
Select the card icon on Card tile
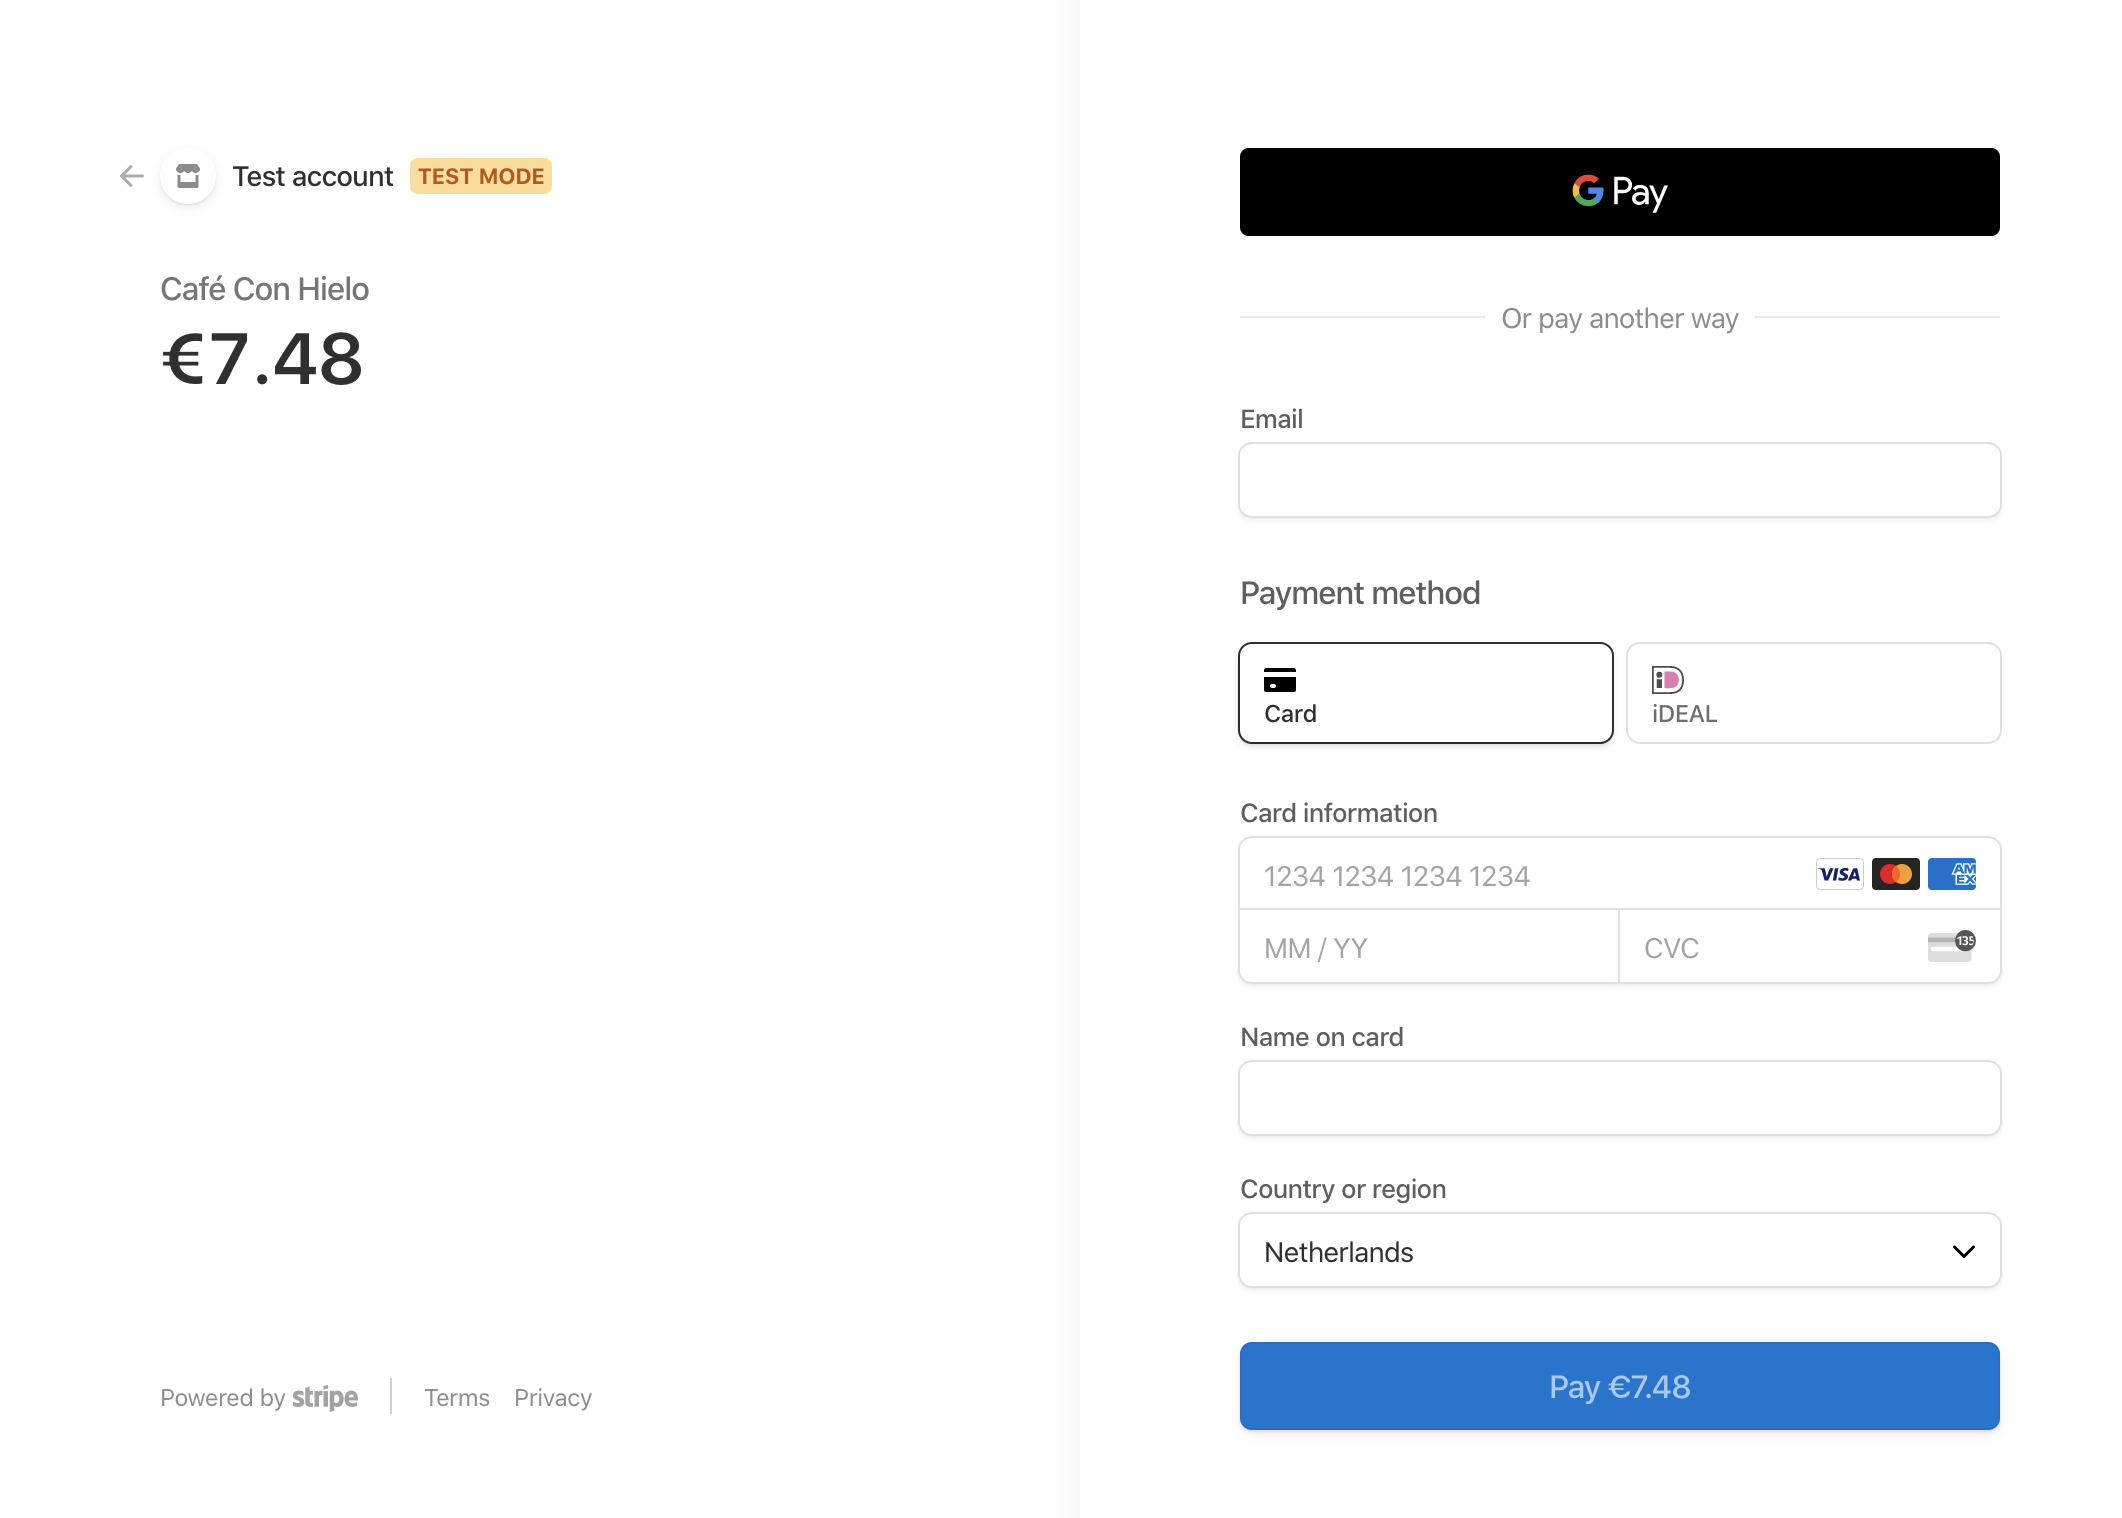pos(1280,682)
